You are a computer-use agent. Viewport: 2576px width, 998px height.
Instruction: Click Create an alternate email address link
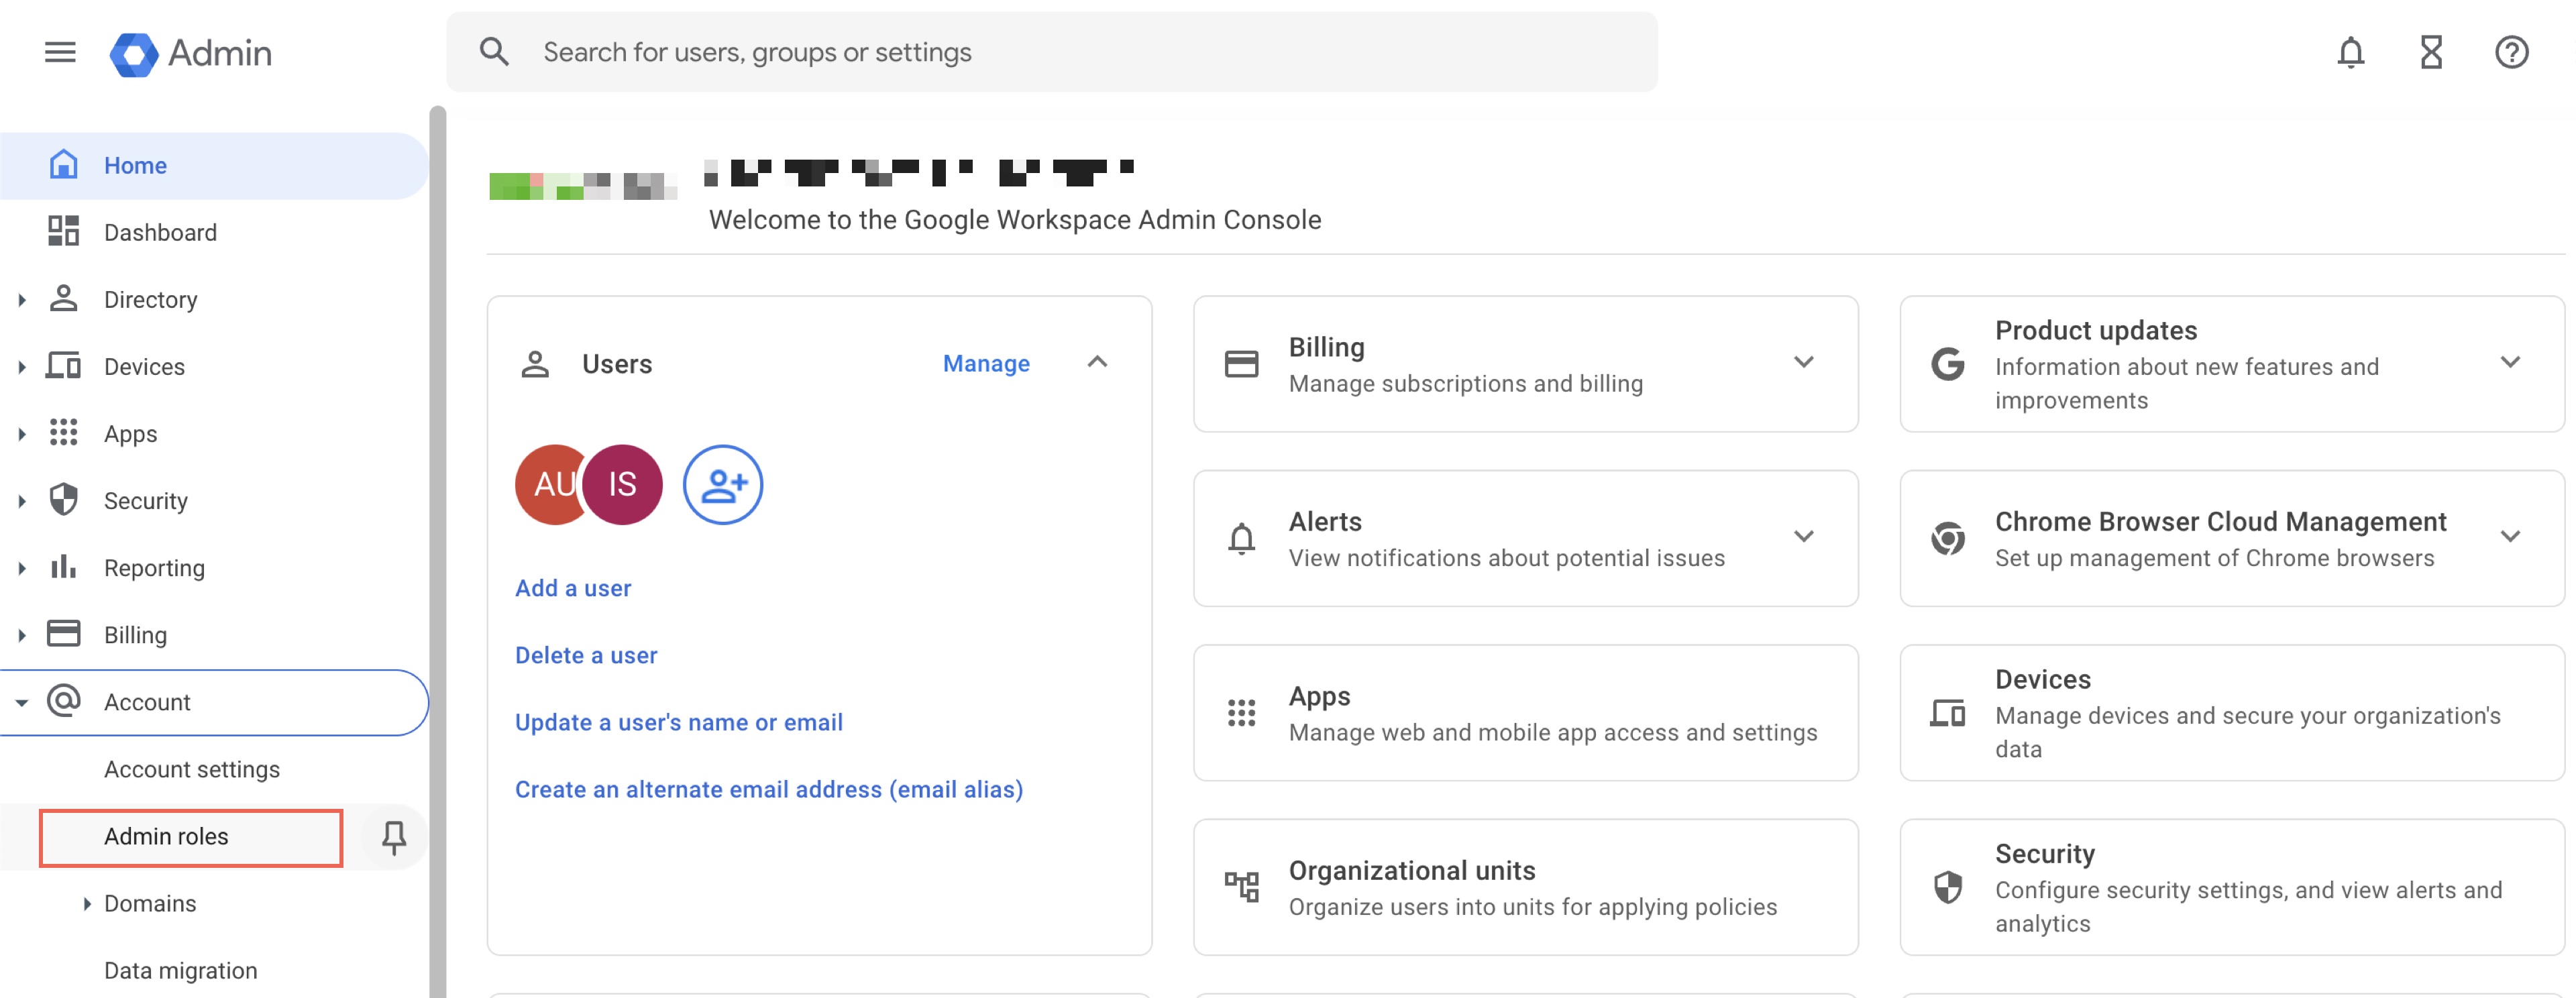coord(768,789)
